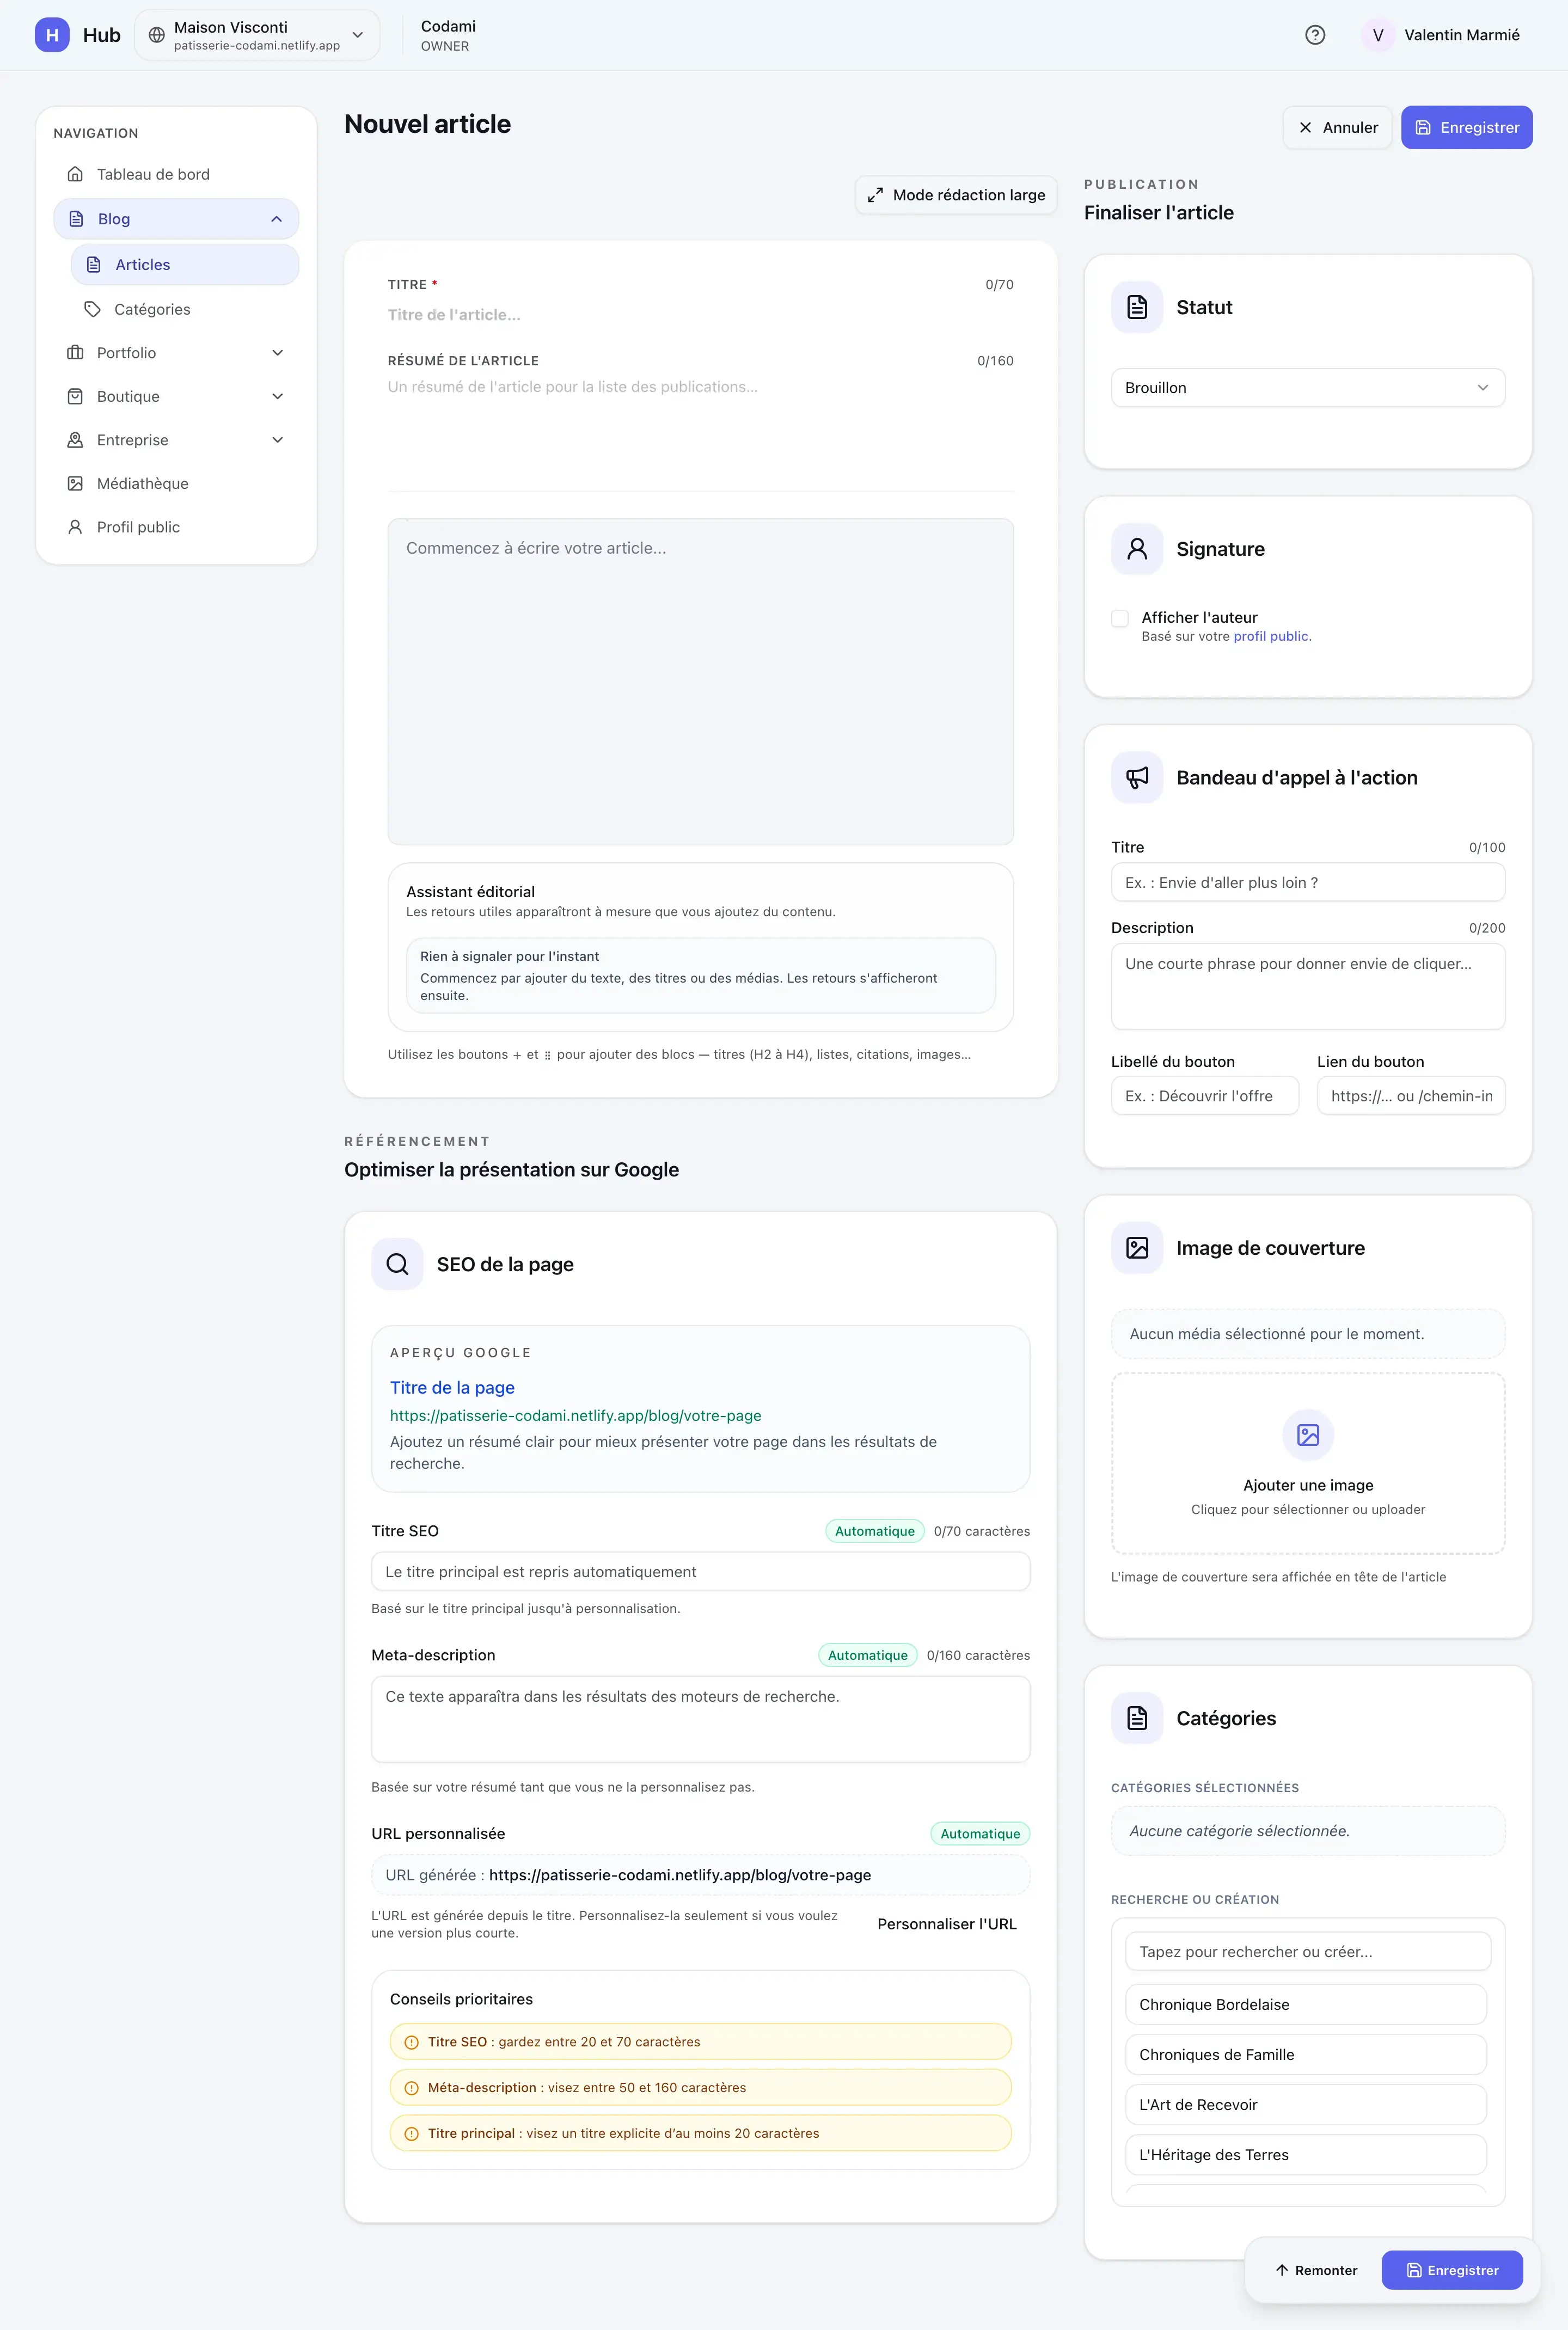Click the call-to-action Titre input

[1308, 883]
